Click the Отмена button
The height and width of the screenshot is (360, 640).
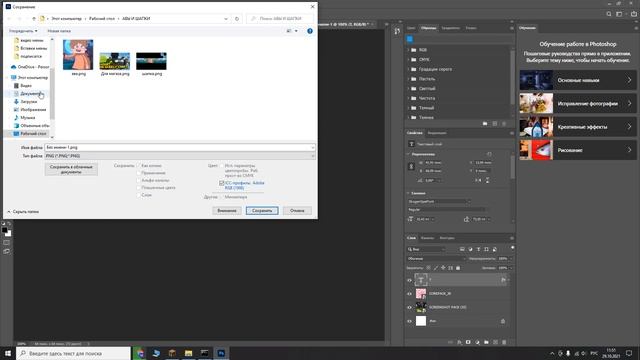tap(297, 211)
